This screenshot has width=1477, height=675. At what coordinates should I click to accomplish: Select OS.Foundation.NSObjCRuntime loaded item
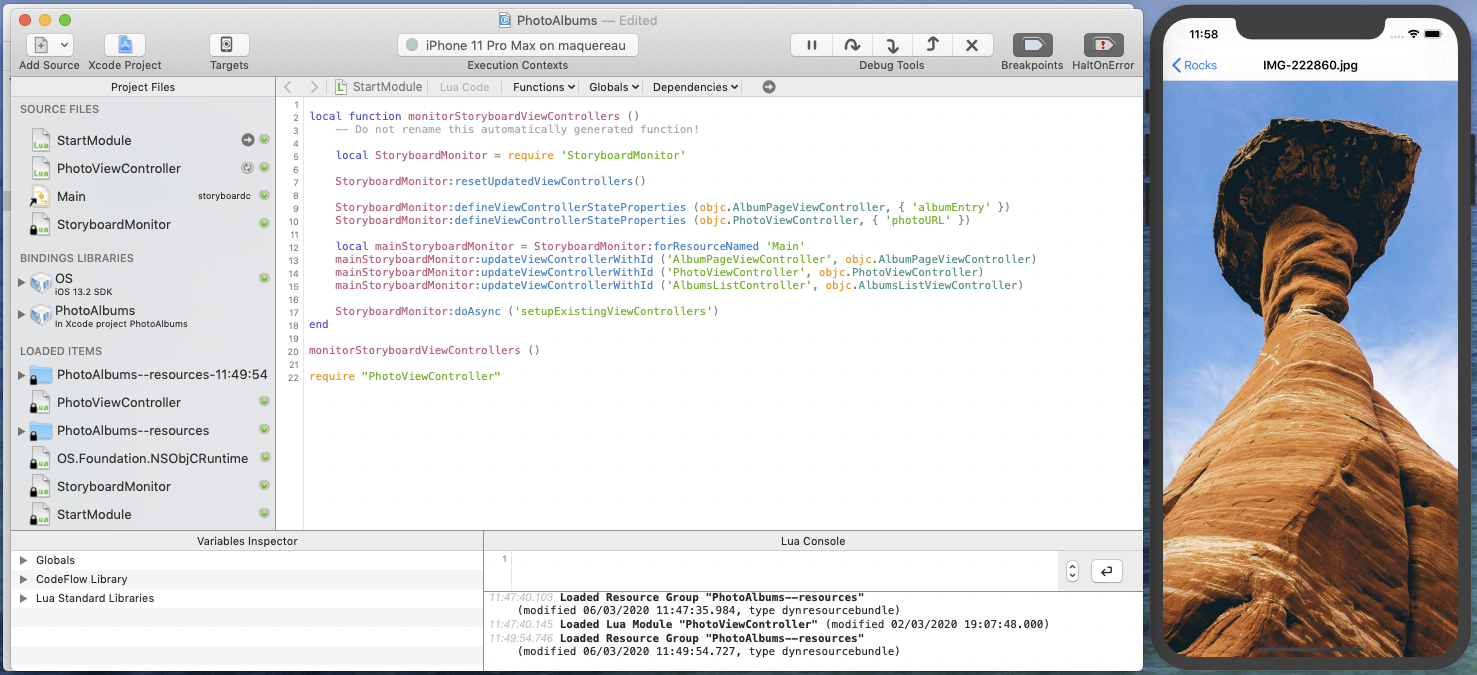(x=152, y=458)
